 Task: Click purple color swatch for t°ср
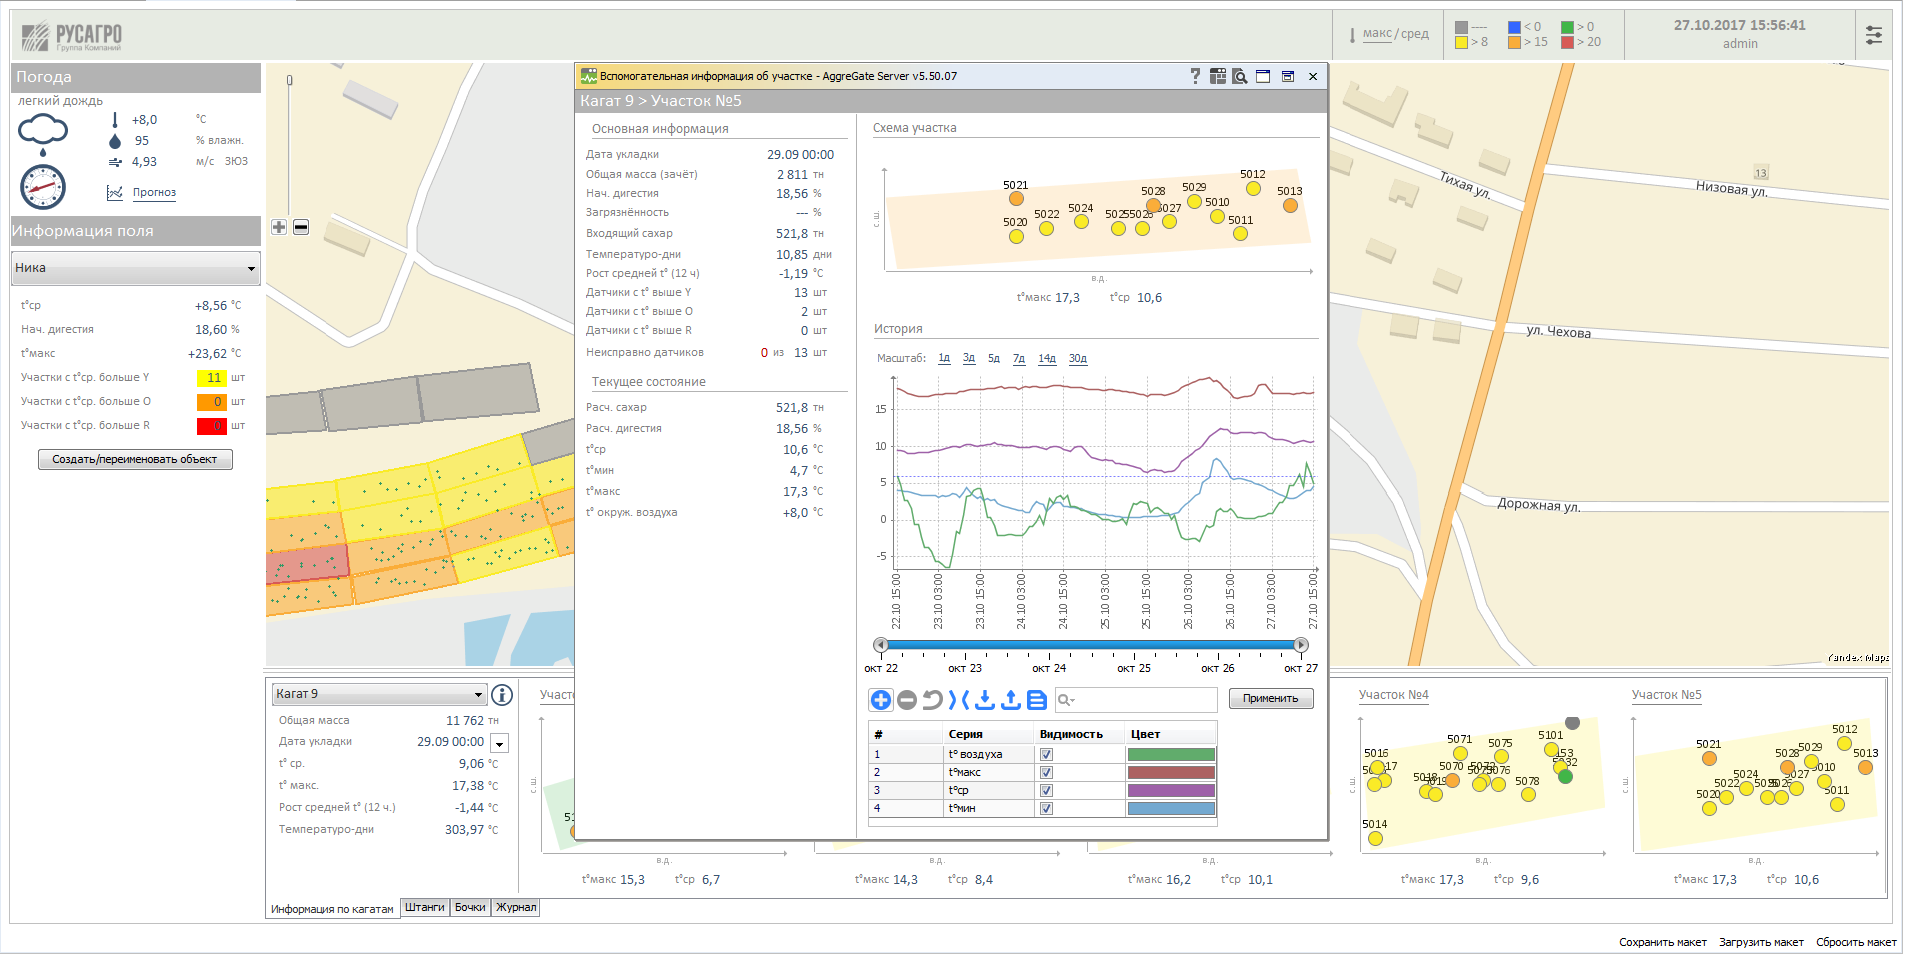(x=1171, y=791)
